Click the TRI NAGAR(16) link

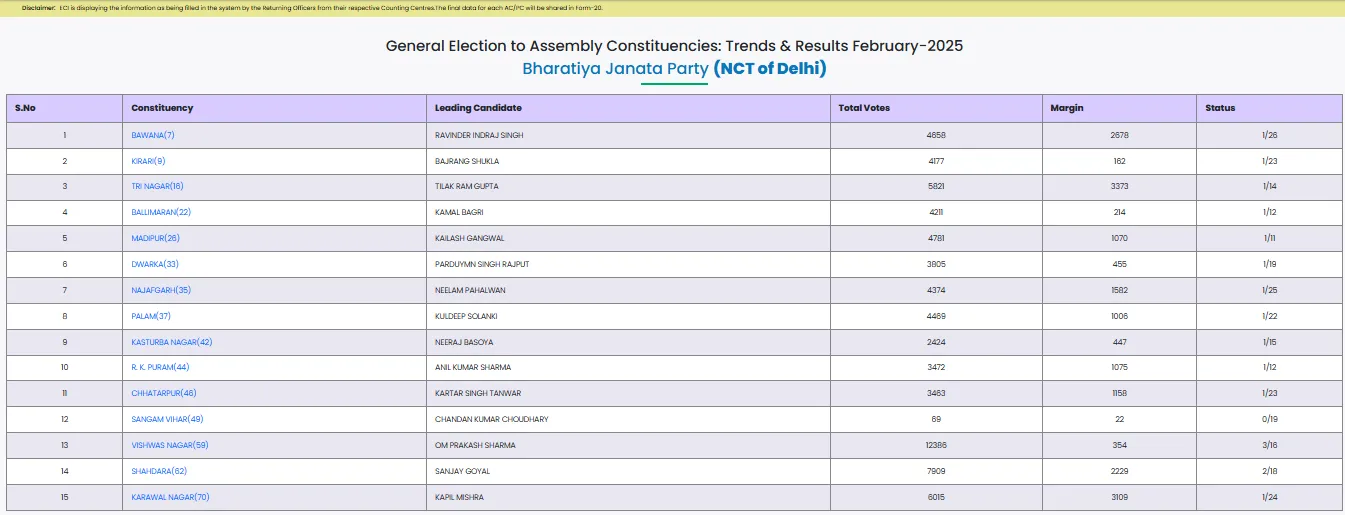coord(157,186)
